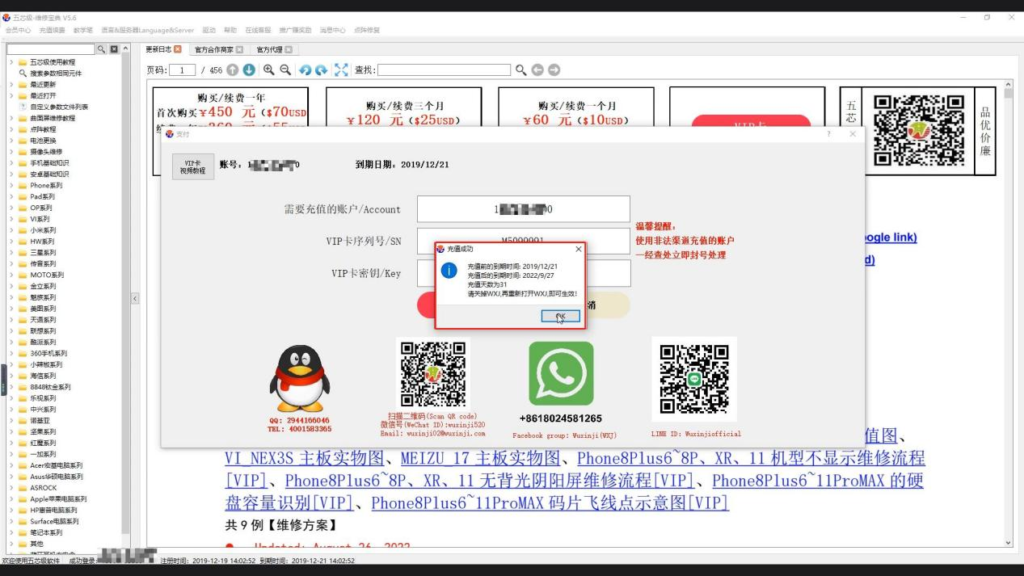Collapse the sidebar with the splitter arrow
The height and width of the screenshot is (576, 1024).
(x=135, y=298)
